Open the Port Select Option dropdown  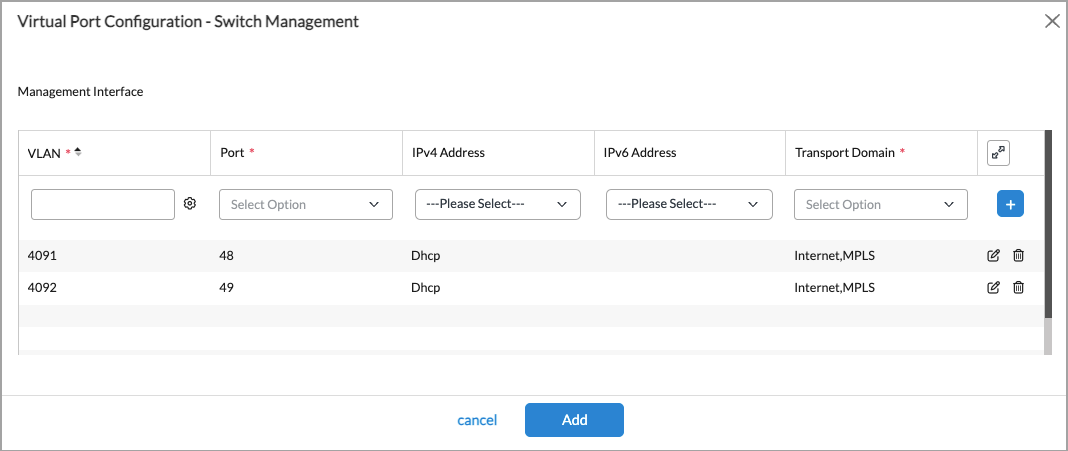click(x=305, y=204)
